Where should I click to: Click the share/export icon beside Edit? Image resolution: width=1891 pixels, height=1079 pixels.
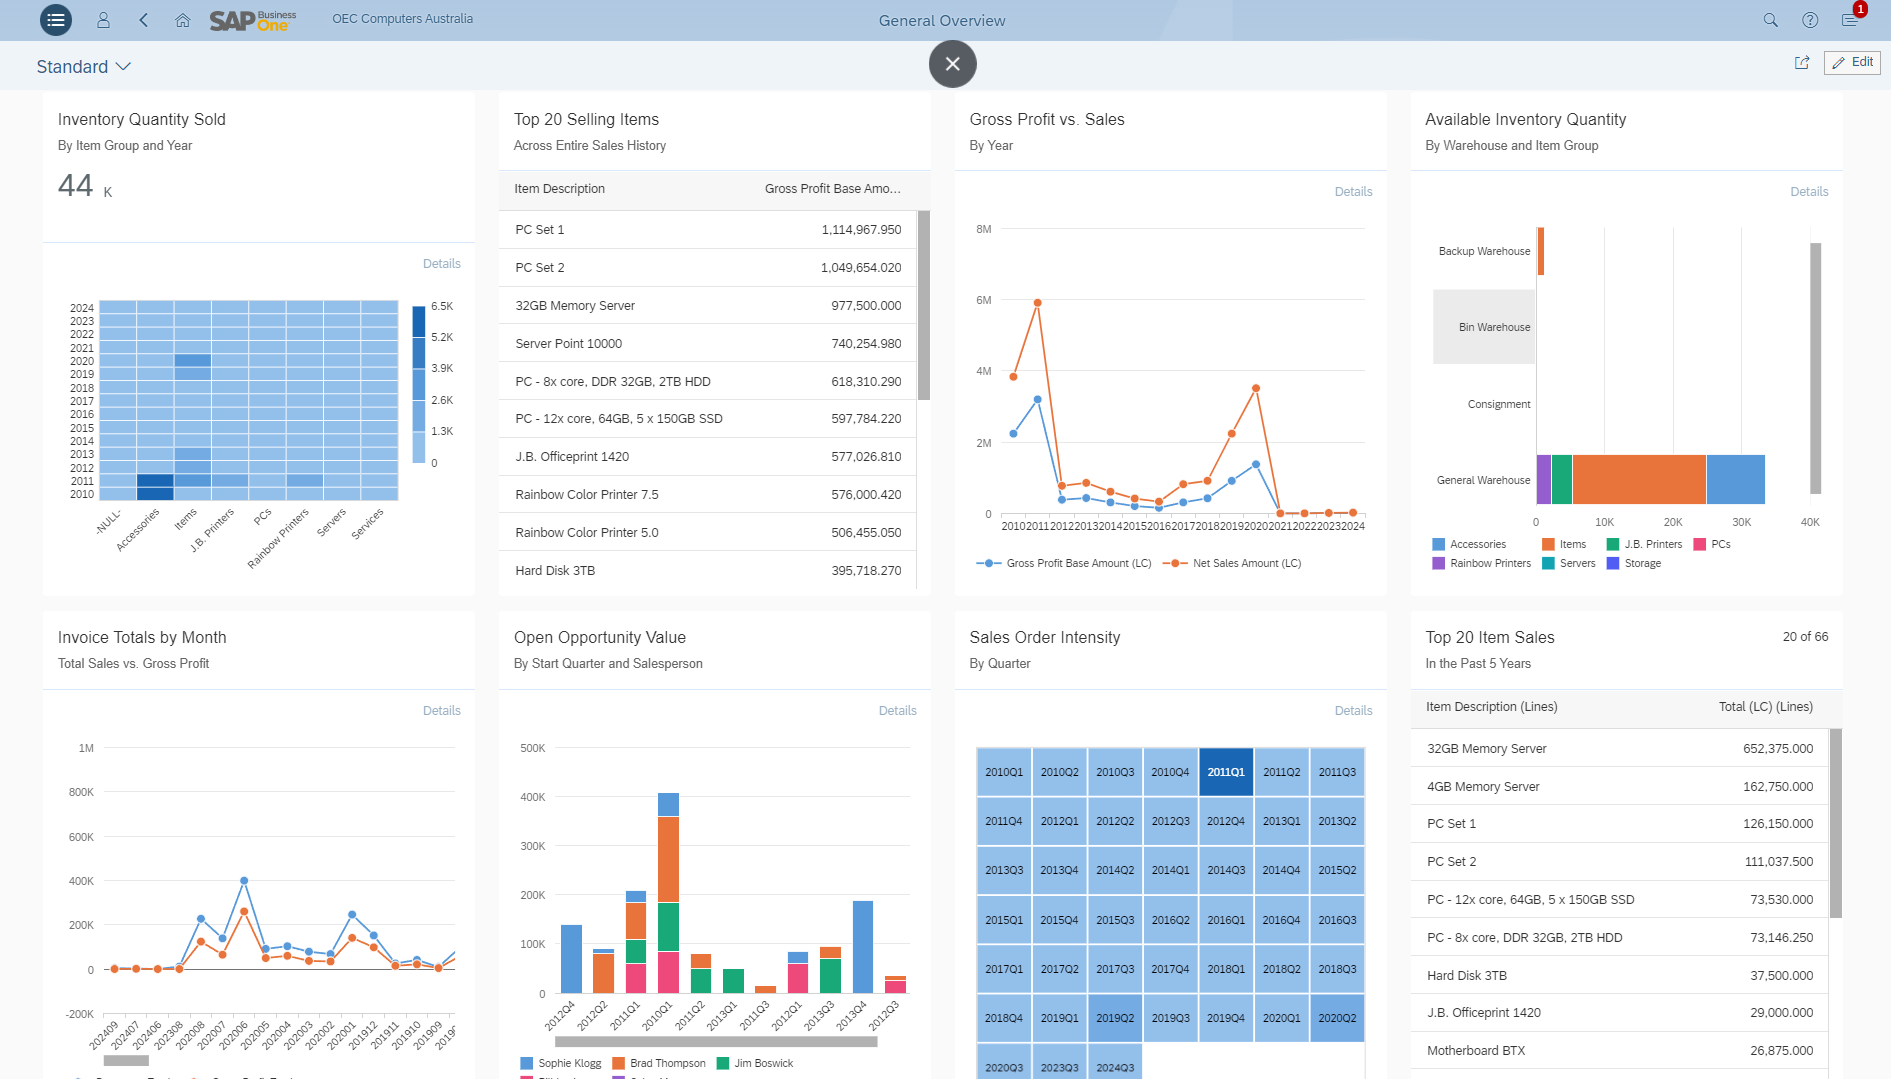coord(1802,63)
